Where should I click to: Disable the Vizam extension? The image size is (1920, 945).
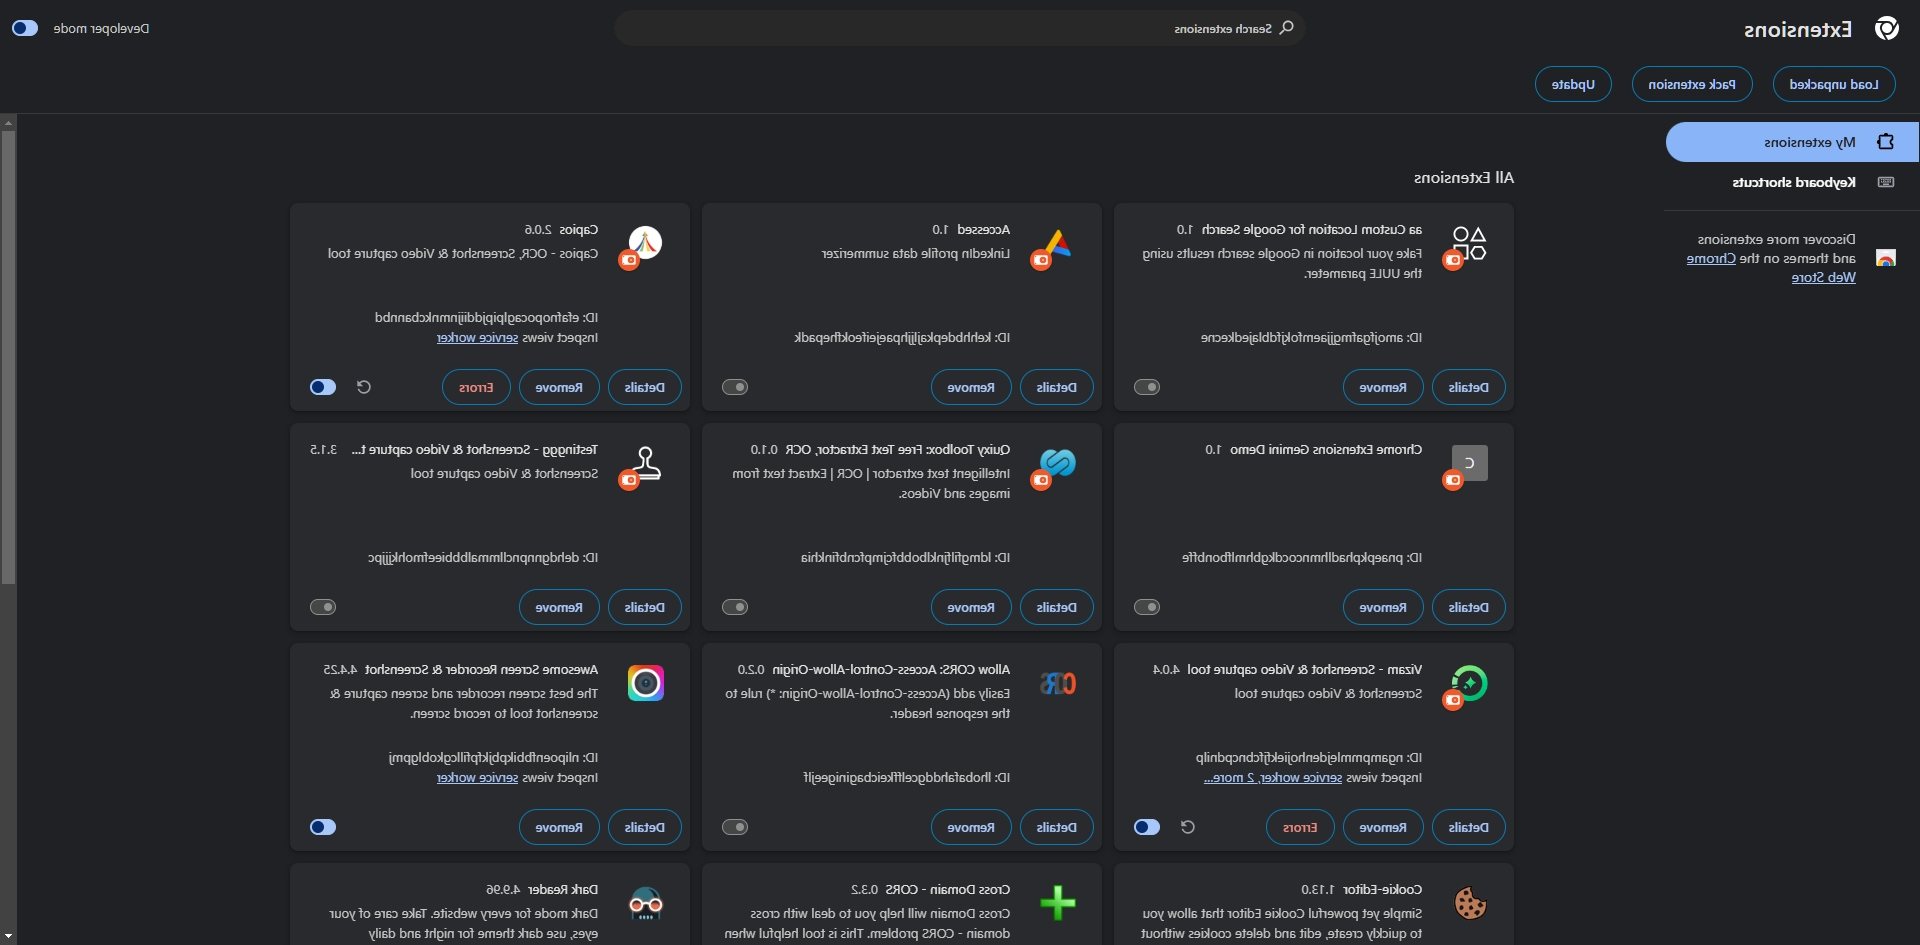[1147, 827]
